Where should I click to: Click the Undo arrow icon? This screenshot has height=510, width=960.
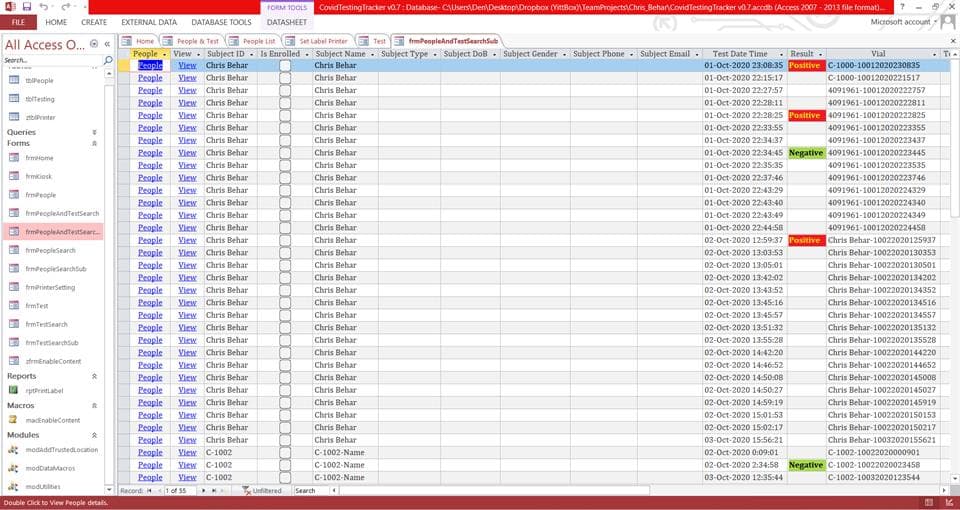point(44,7)
